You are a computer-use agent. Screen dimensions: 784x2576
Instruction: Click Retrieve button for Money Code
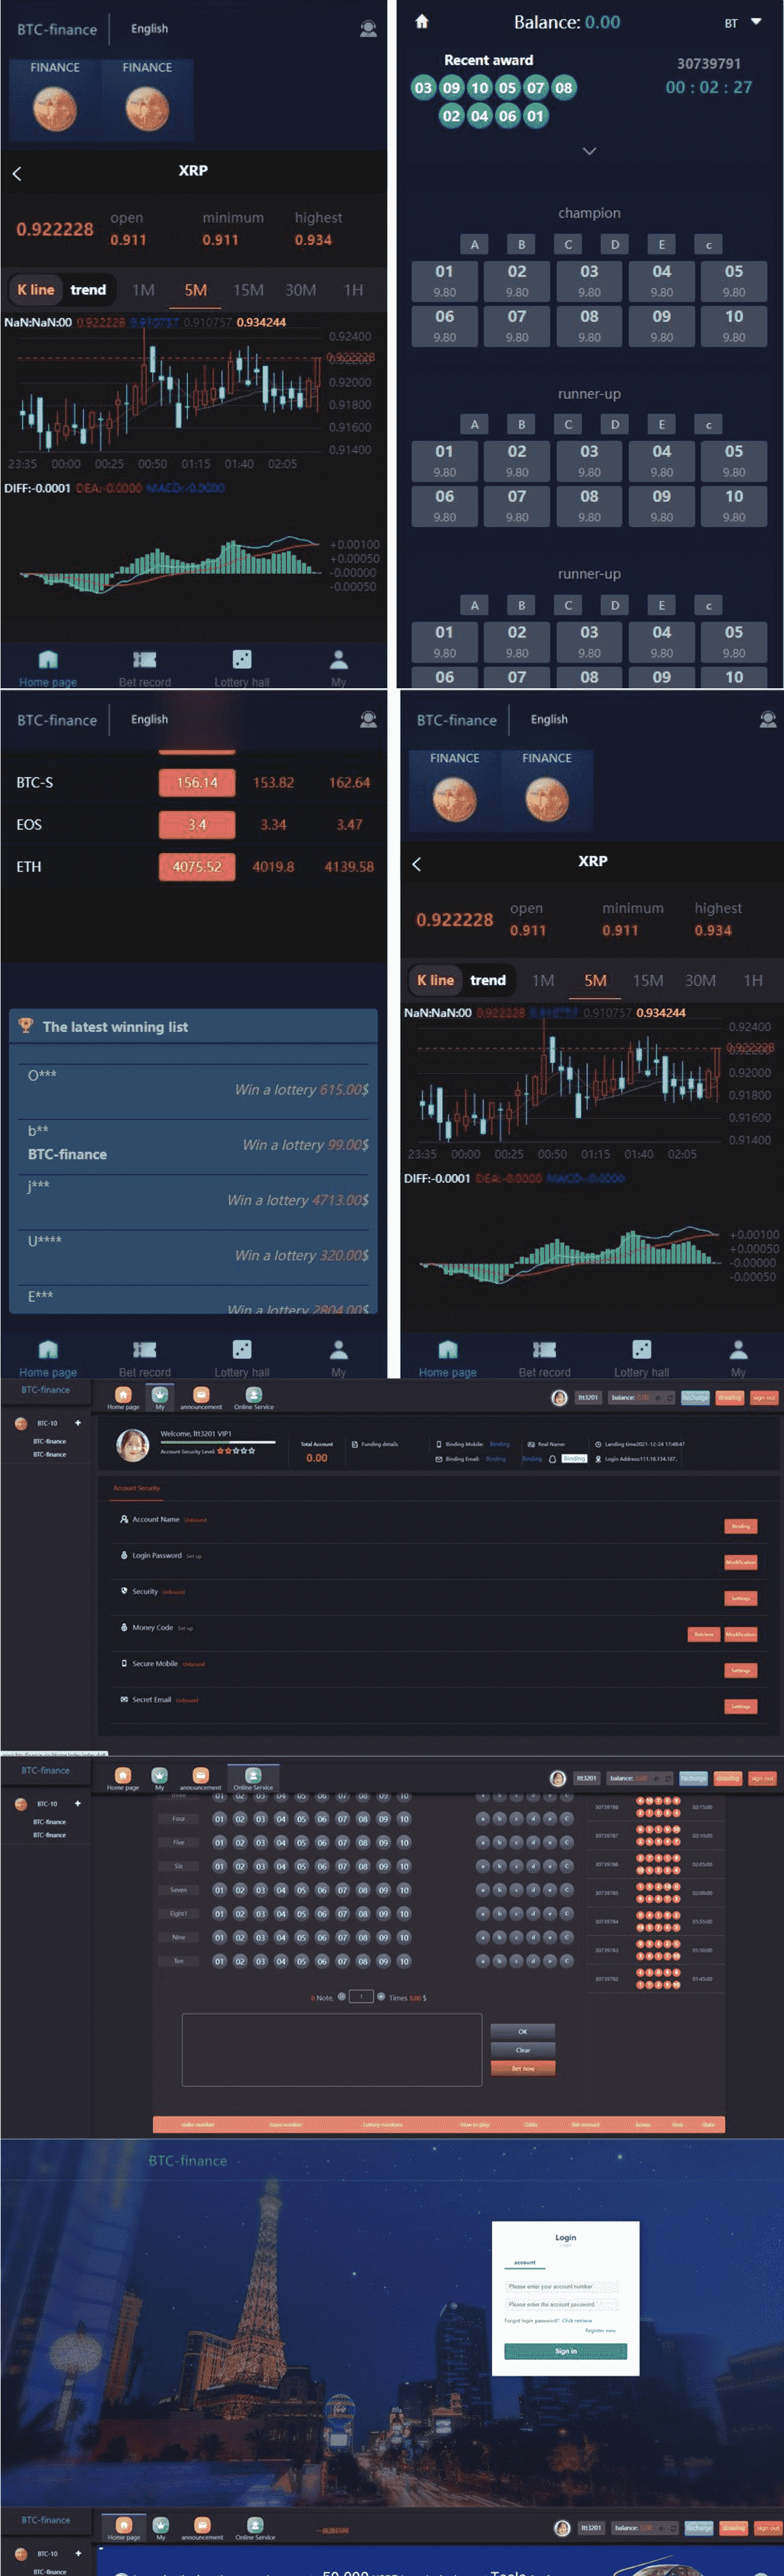click(704, 1634)
